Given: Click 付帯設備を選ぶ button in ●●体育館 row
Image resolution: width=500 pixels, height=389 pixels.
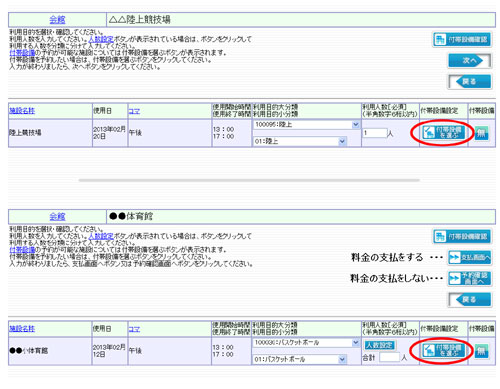Looking at the screenshot, I should click(x=443, y=351).
